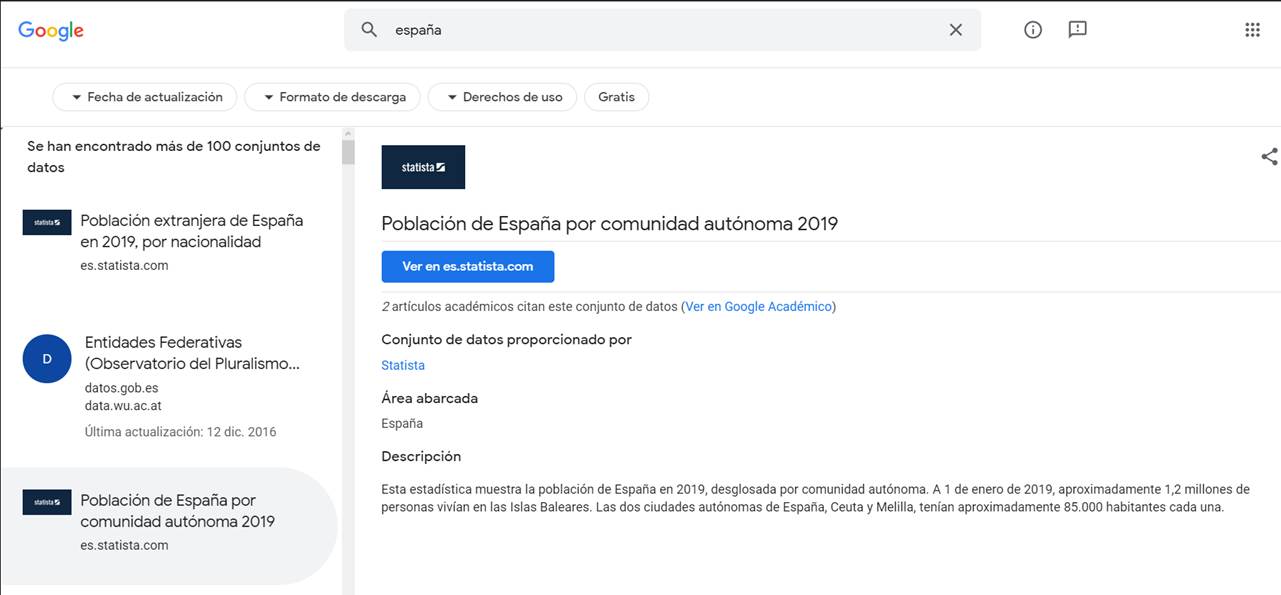Open the Google apps grid
This screenshot has height=595, width=1281.
pyautogui.click(x=1252, y=30)
